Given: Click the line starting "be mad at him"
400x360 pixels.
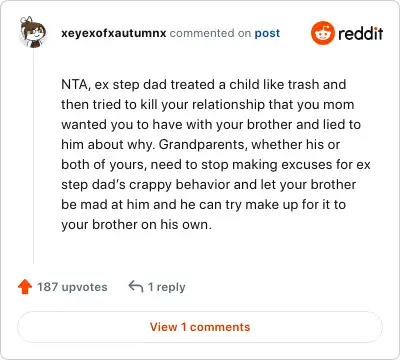Looking at the screenshot, I should [204, 205].
